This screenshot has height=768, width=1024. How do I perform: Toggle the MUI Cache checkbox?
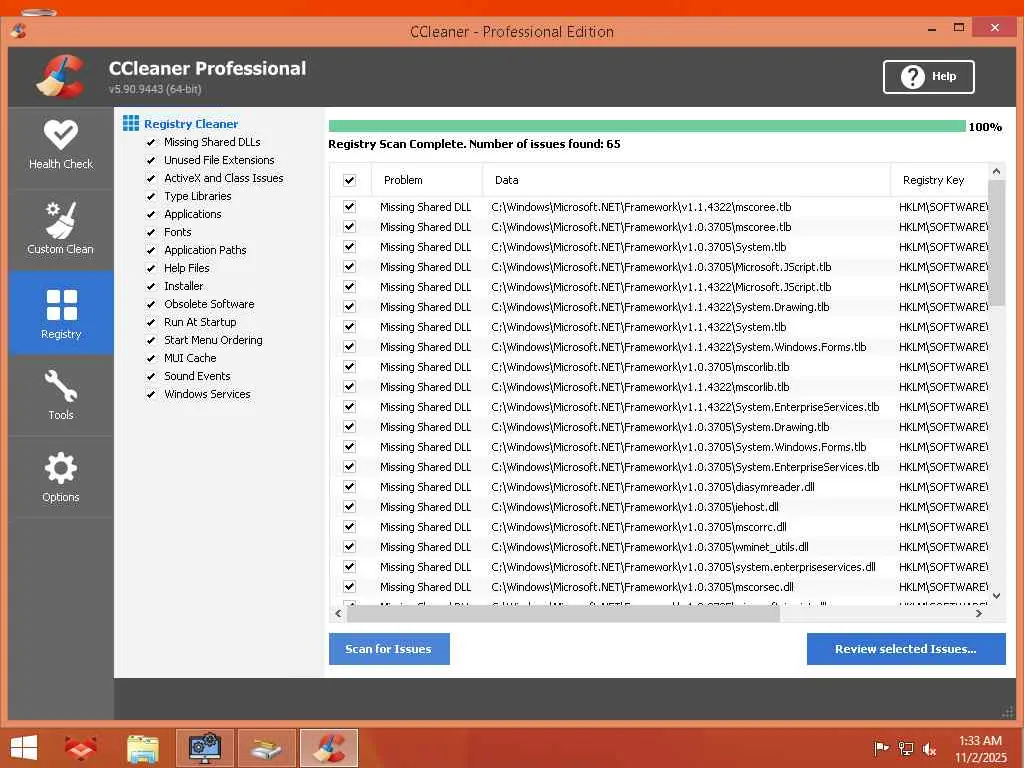(x=151, y=359)
